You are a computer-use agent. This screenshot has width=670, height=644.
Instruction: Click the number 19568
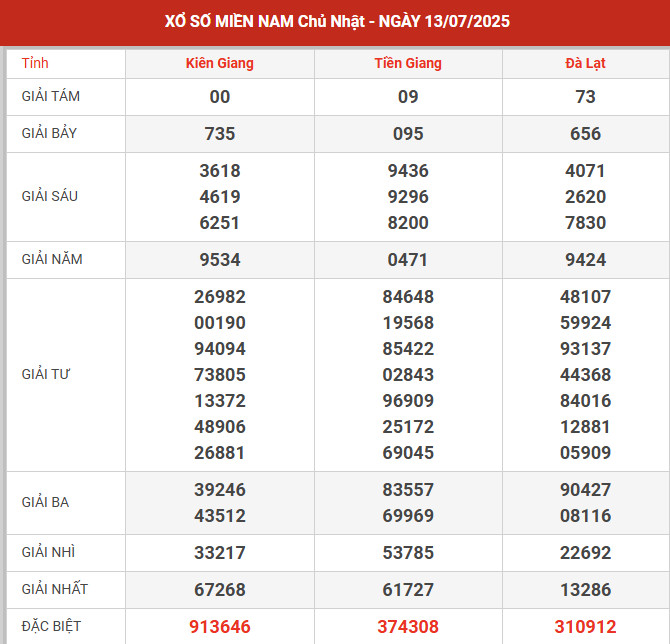pos(408,323)
